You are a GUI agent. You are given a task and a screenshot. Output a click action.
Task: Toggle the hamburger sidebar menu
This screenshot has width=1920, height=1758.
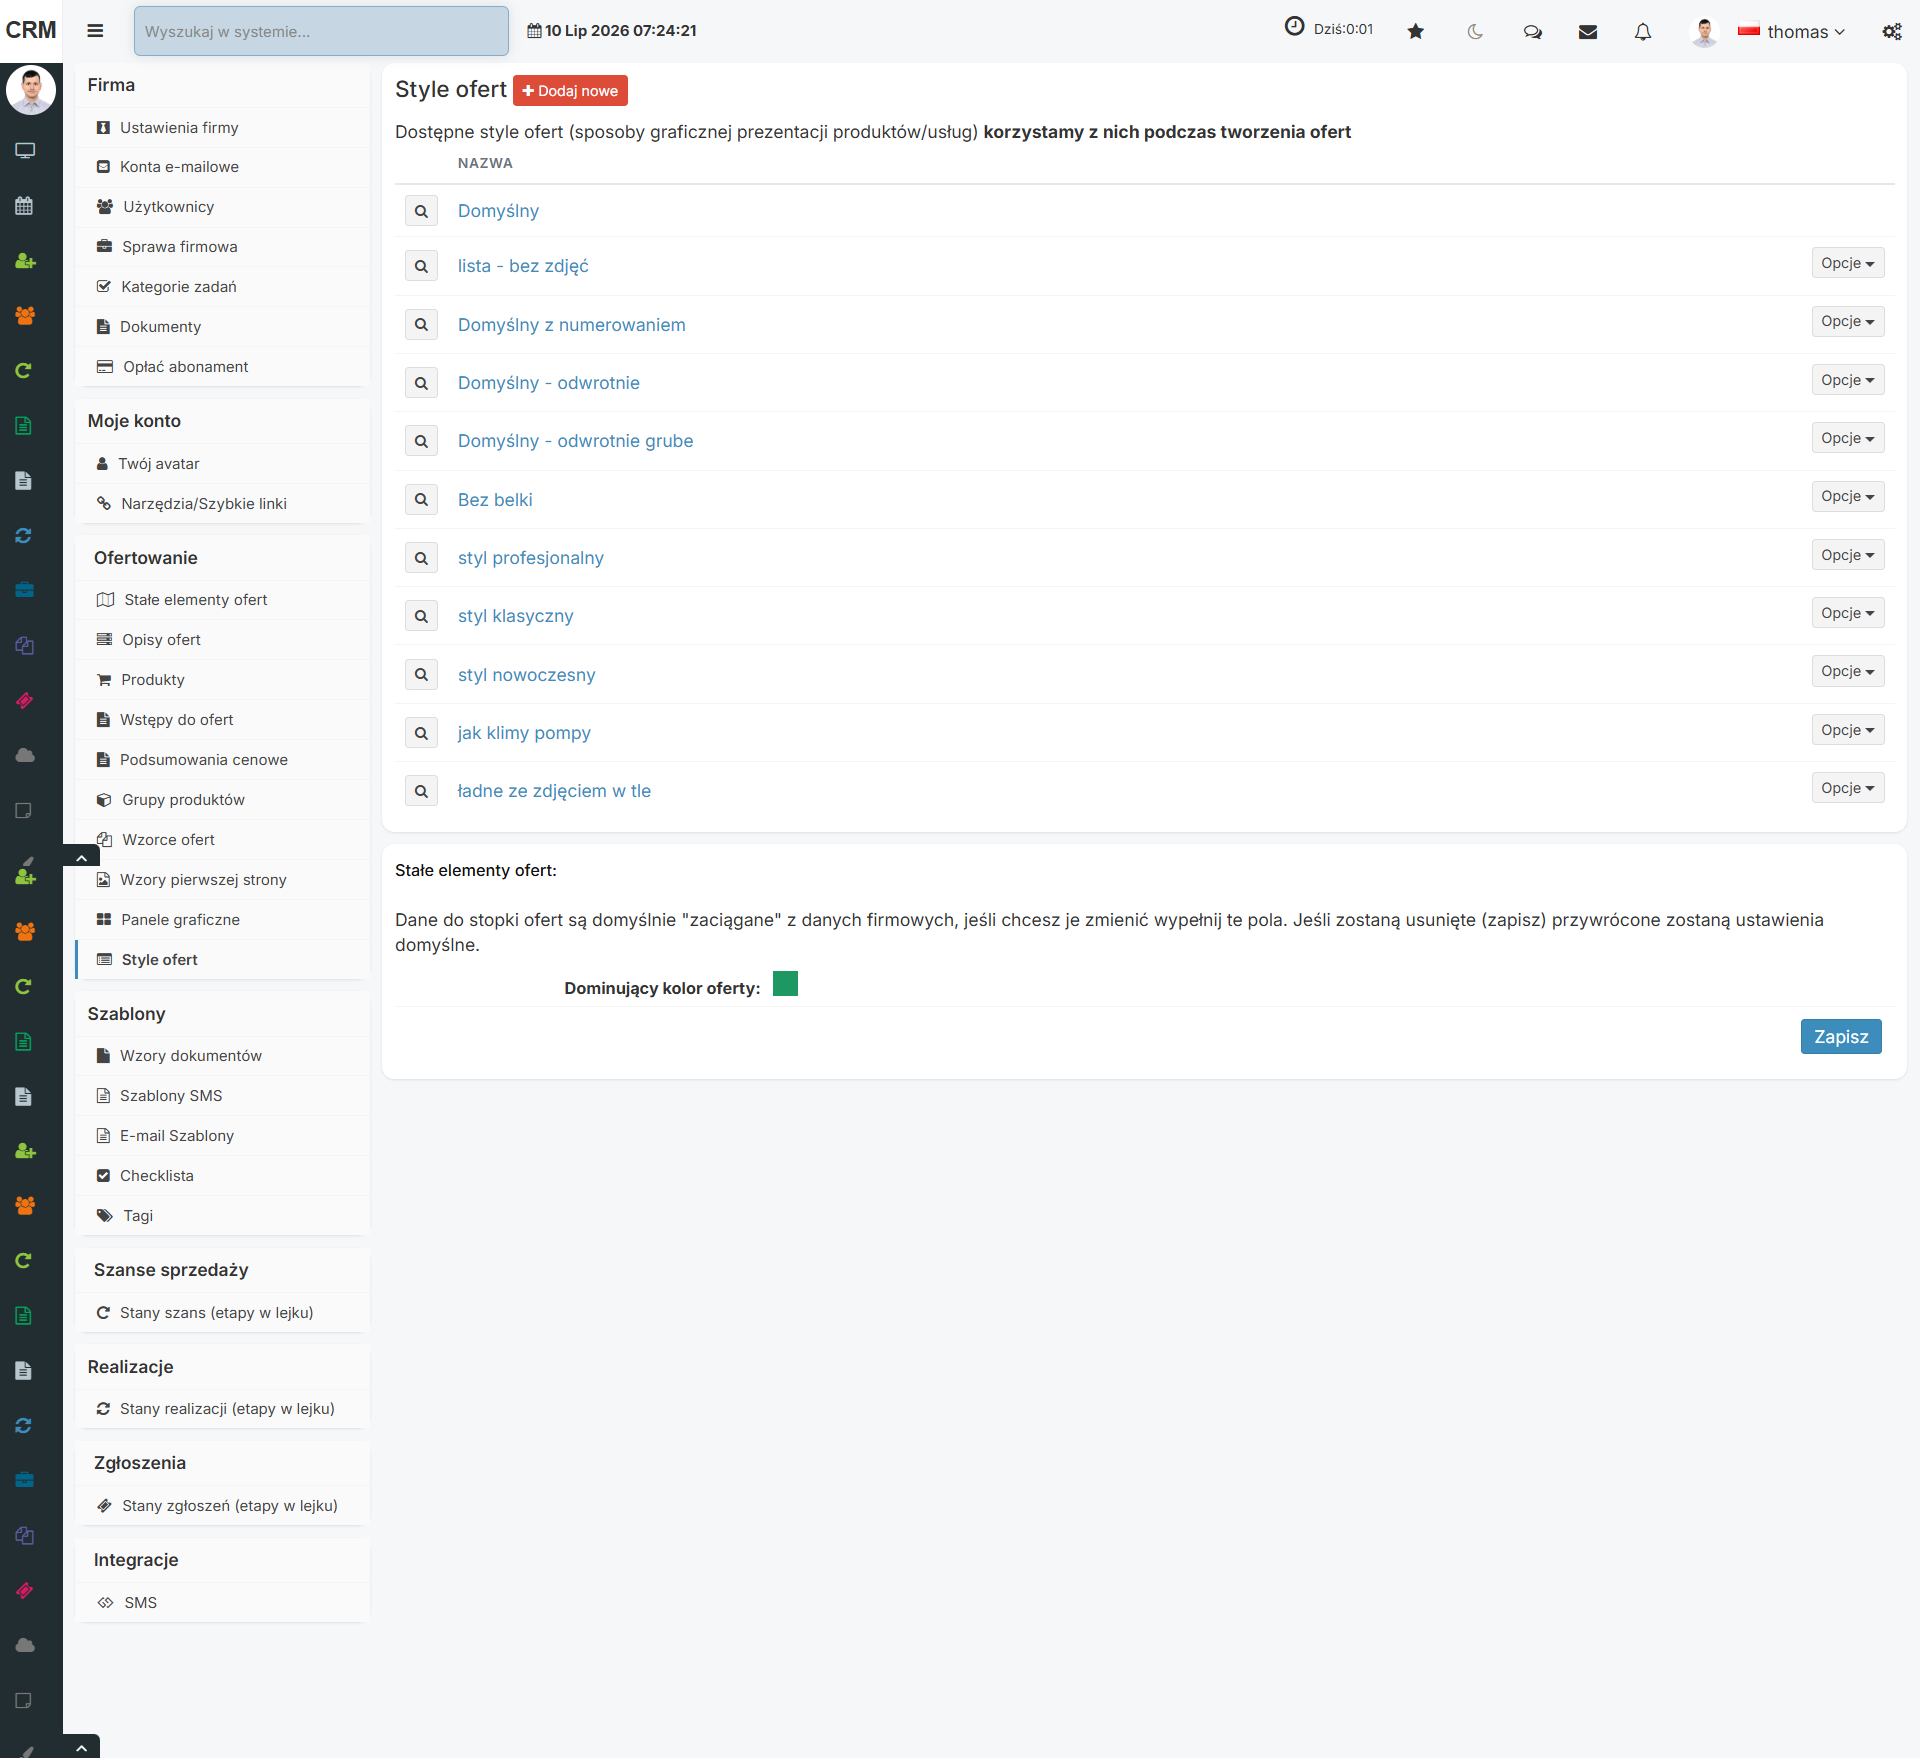[95, 31]
